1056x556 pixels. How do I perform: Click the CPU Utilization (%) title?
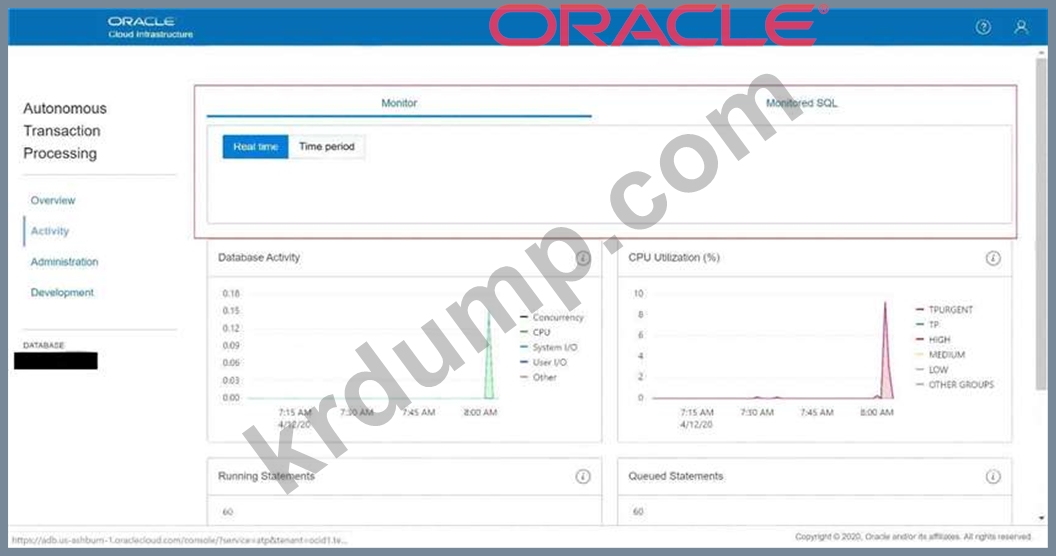(x=673, y=258)
